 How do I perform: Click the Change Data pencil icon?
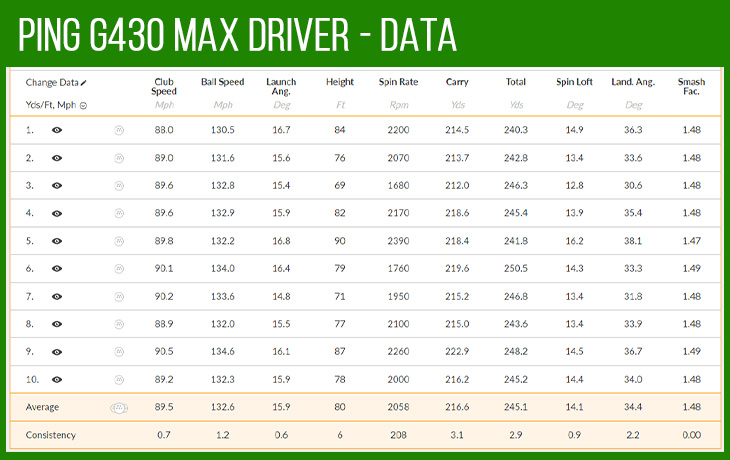(84, 83)
